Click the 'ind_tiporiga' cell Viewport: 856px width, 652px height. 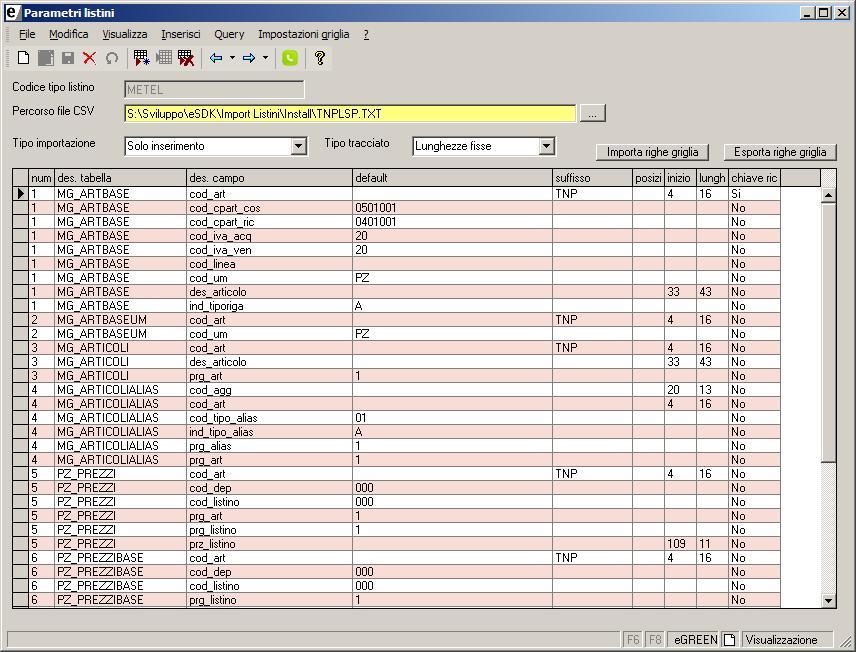click(269, 306)
